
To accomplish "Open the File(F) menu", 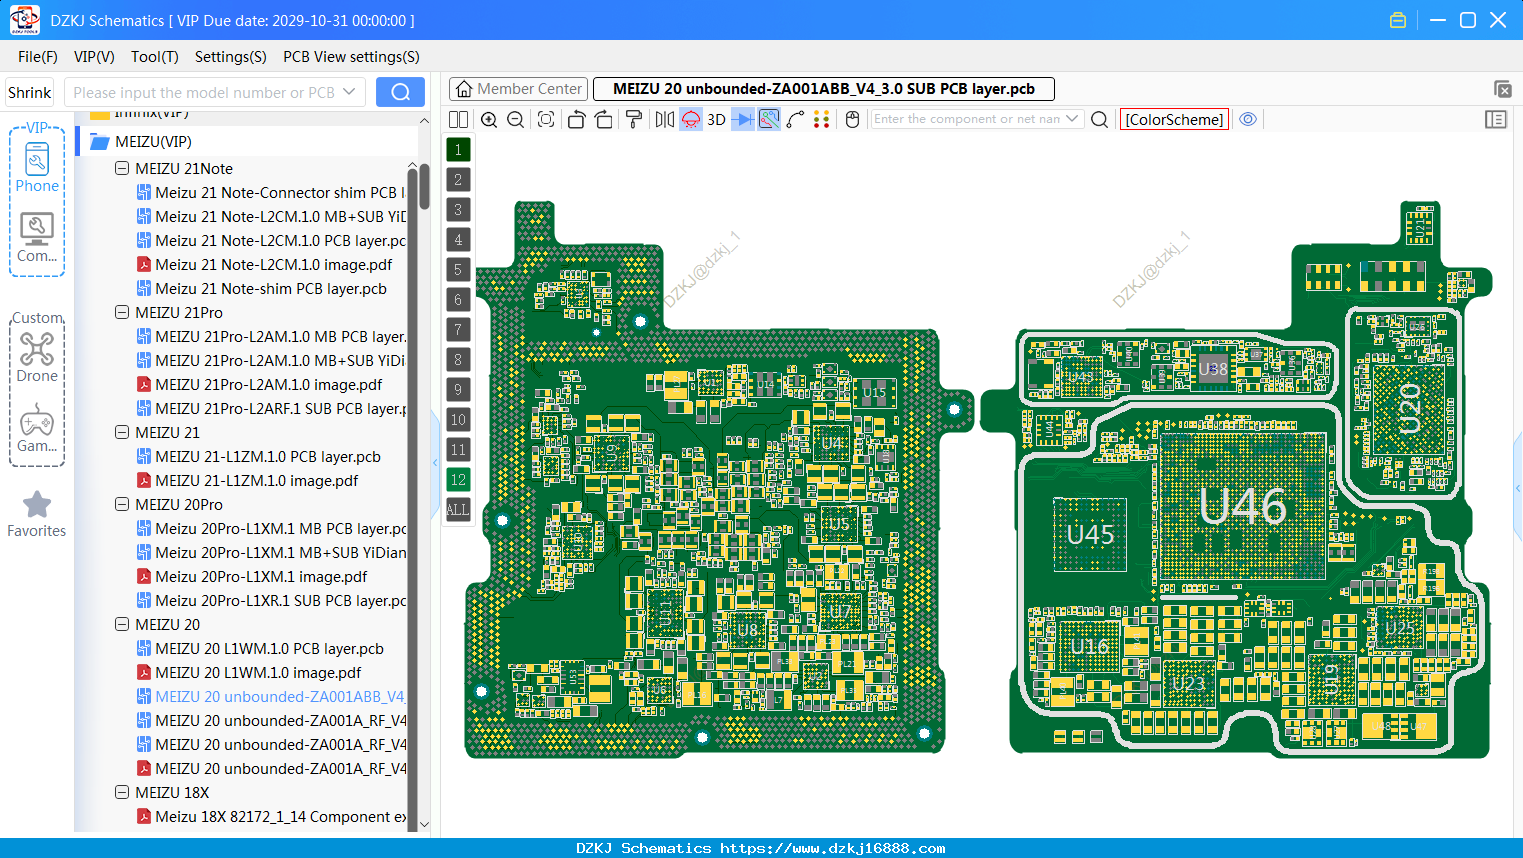I will [37, 57].
